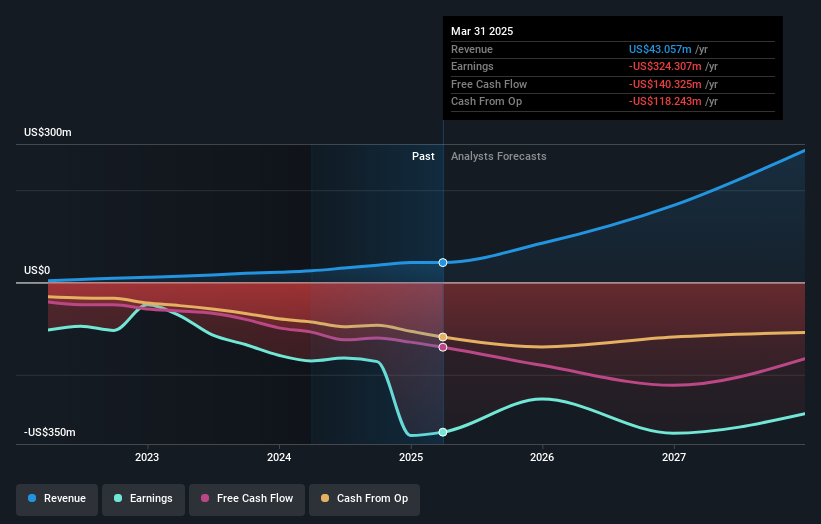Toggle the Cash From Op legend button
The image size is (821, 524).
click(x=364, y=499)
